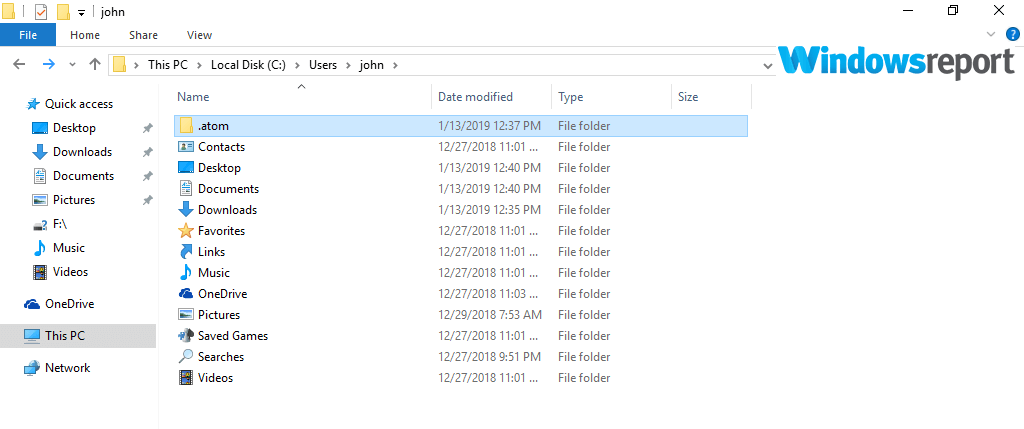This screenshot has height=429, width=1024.
Task: Select the Searches folder in the file list
Action: pos(220,357)
